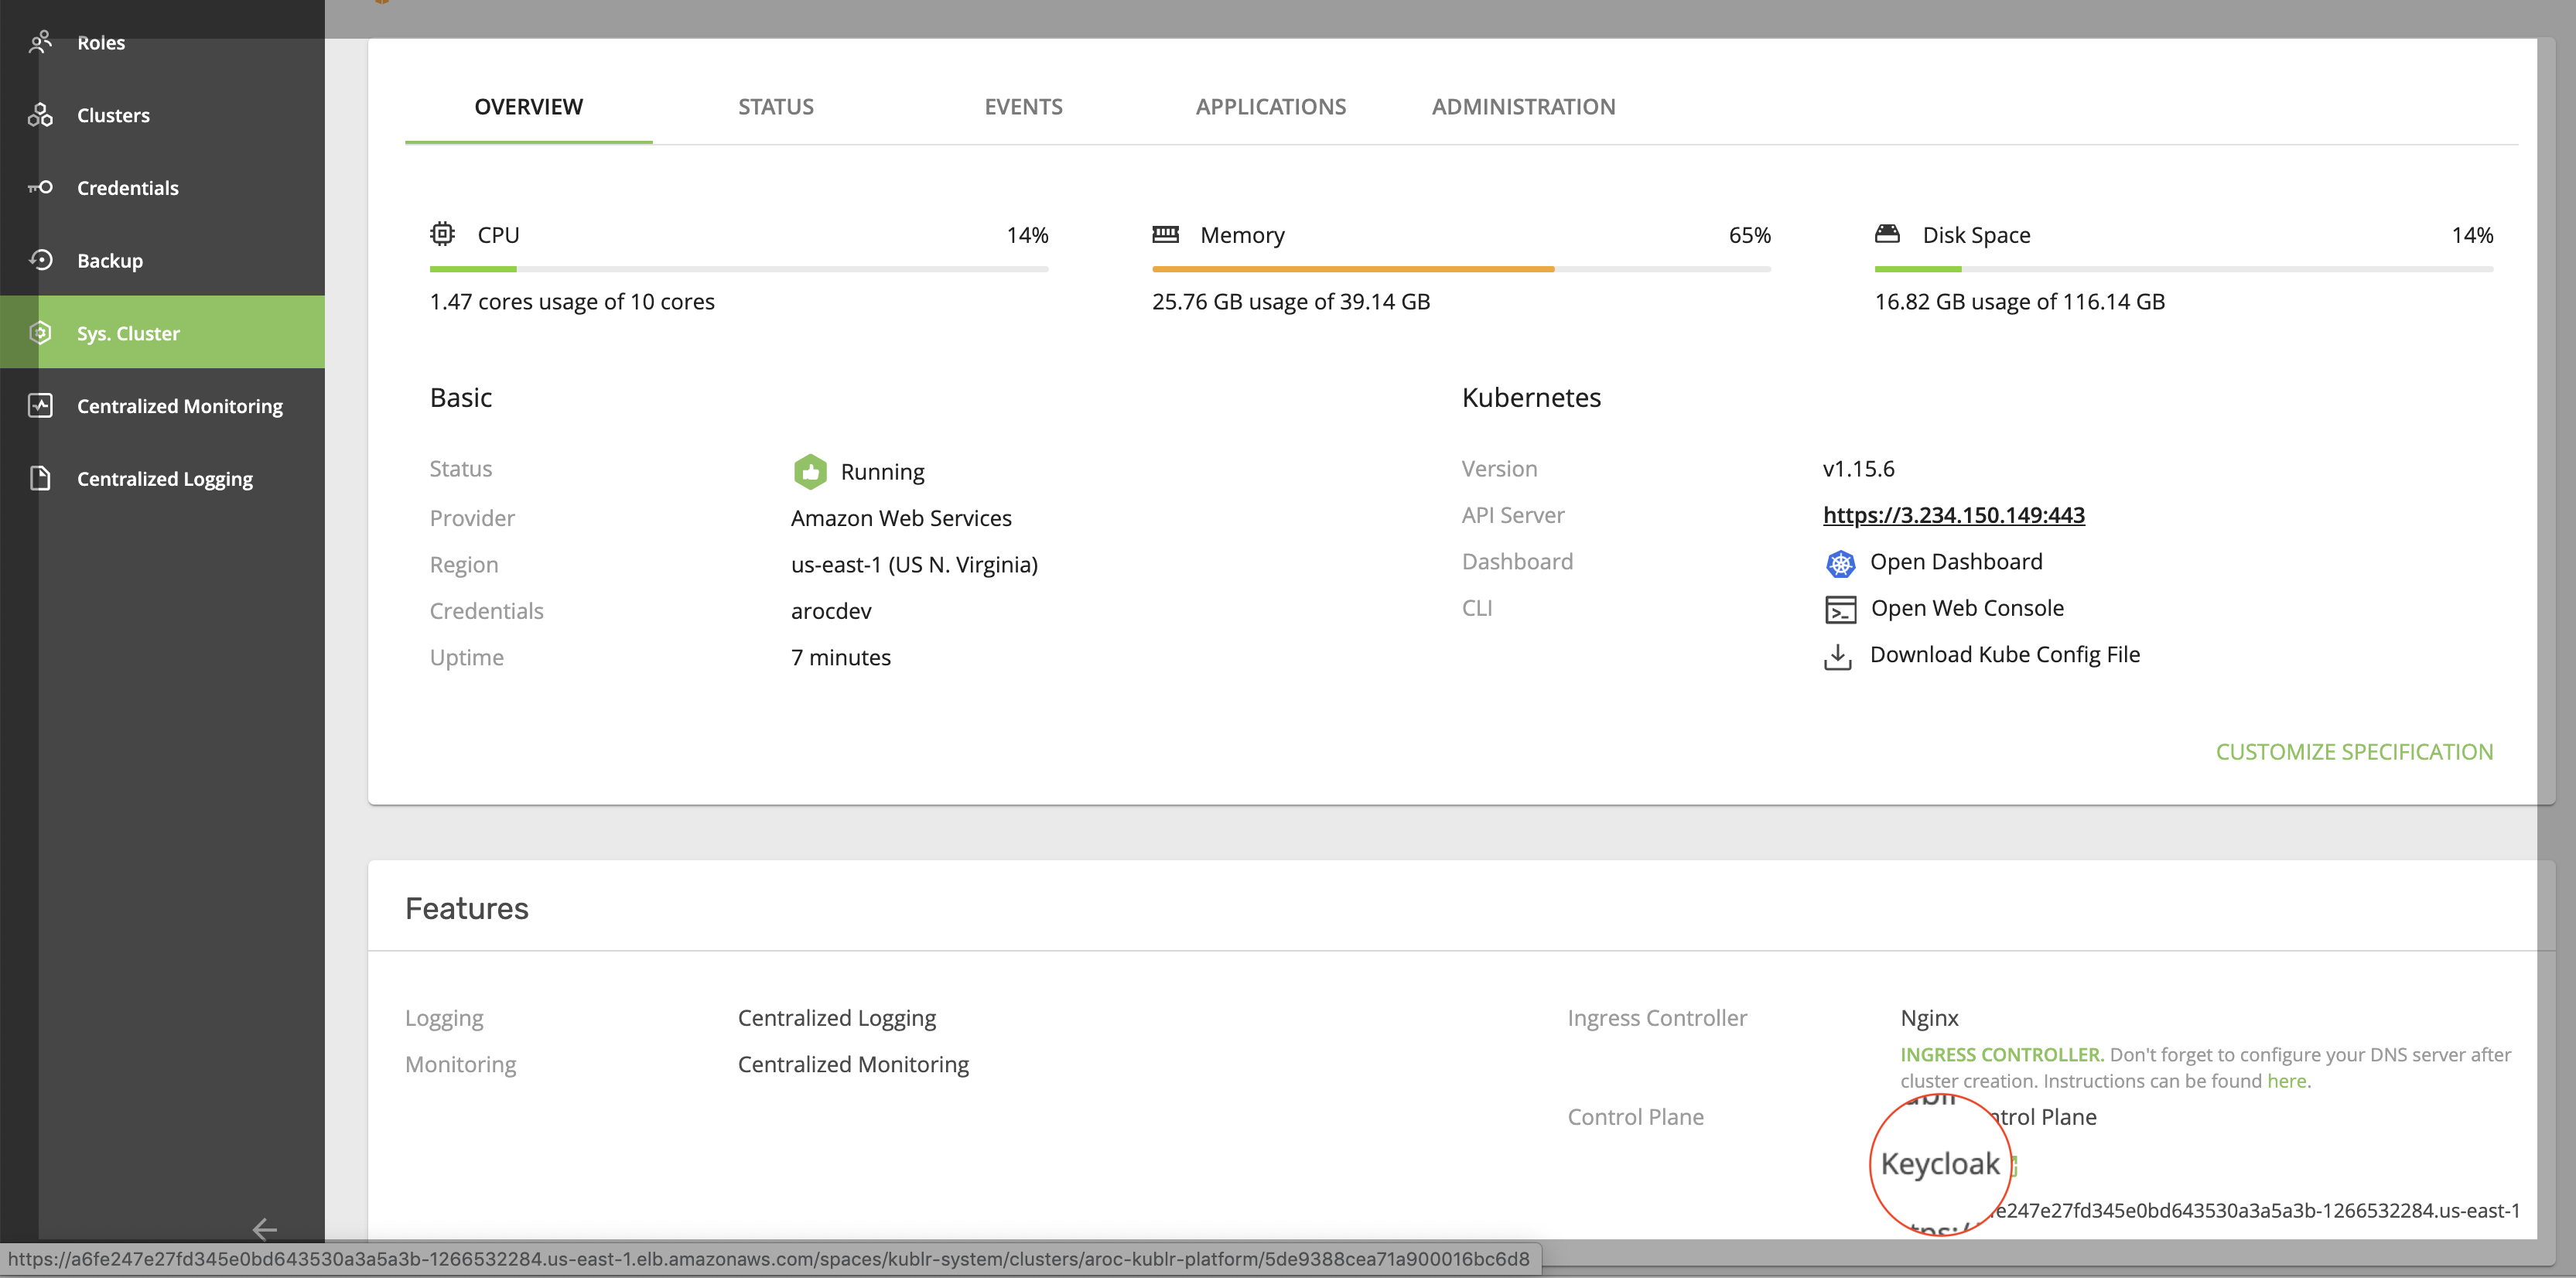This screenshot has height=1278, width=2576.
Task: Click the 'Kubernetes' section heading
Action: (1531, 398)
